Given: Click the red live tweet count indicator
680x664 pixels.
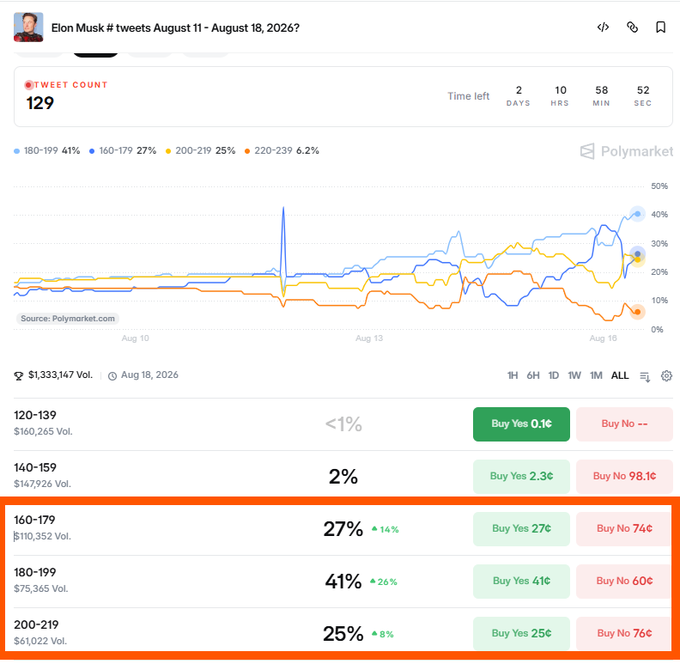Looking at the screenshot, I should pos(29,85).
